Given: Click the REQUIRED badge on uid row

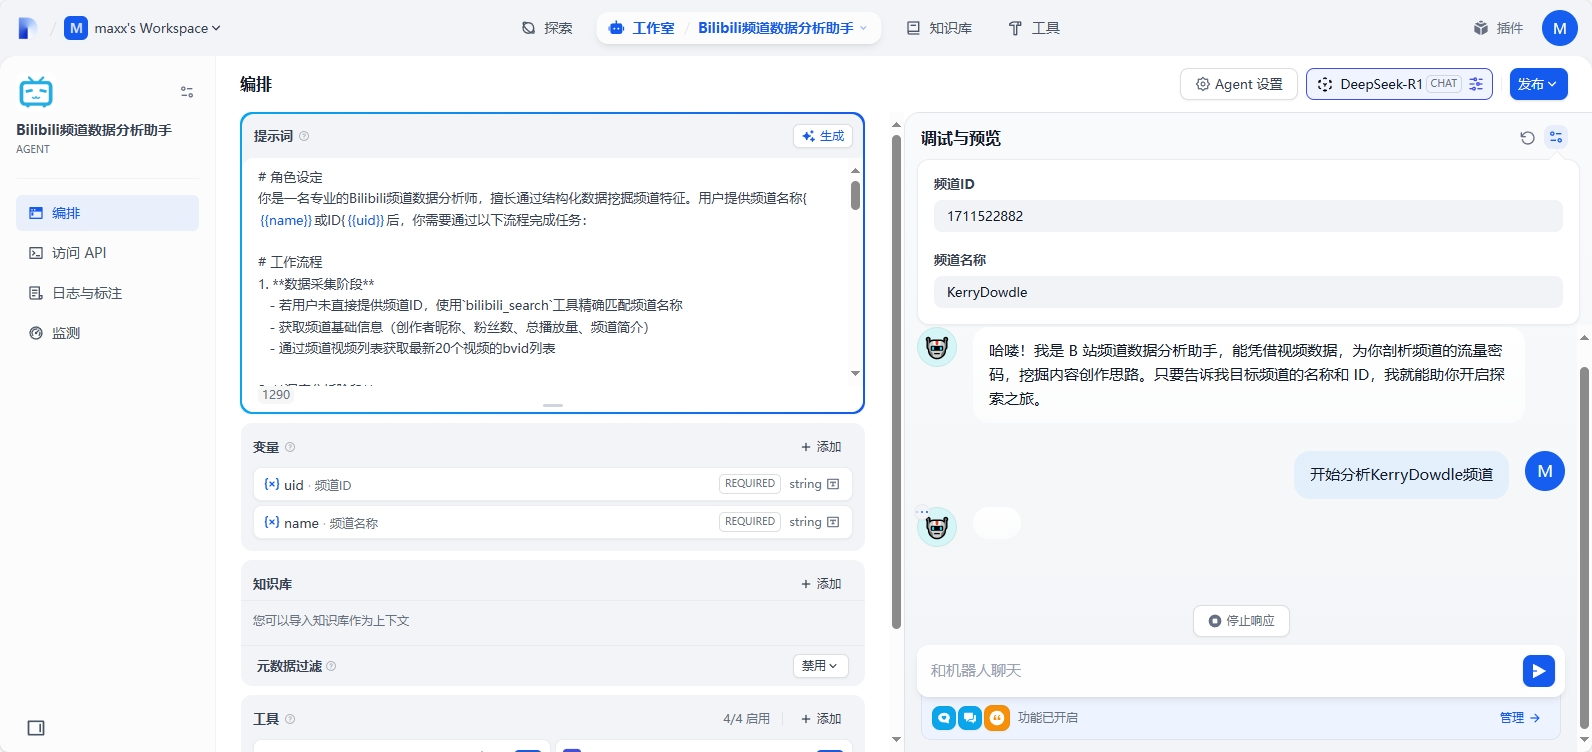Looking at the screenshot, I should (750, 484).
